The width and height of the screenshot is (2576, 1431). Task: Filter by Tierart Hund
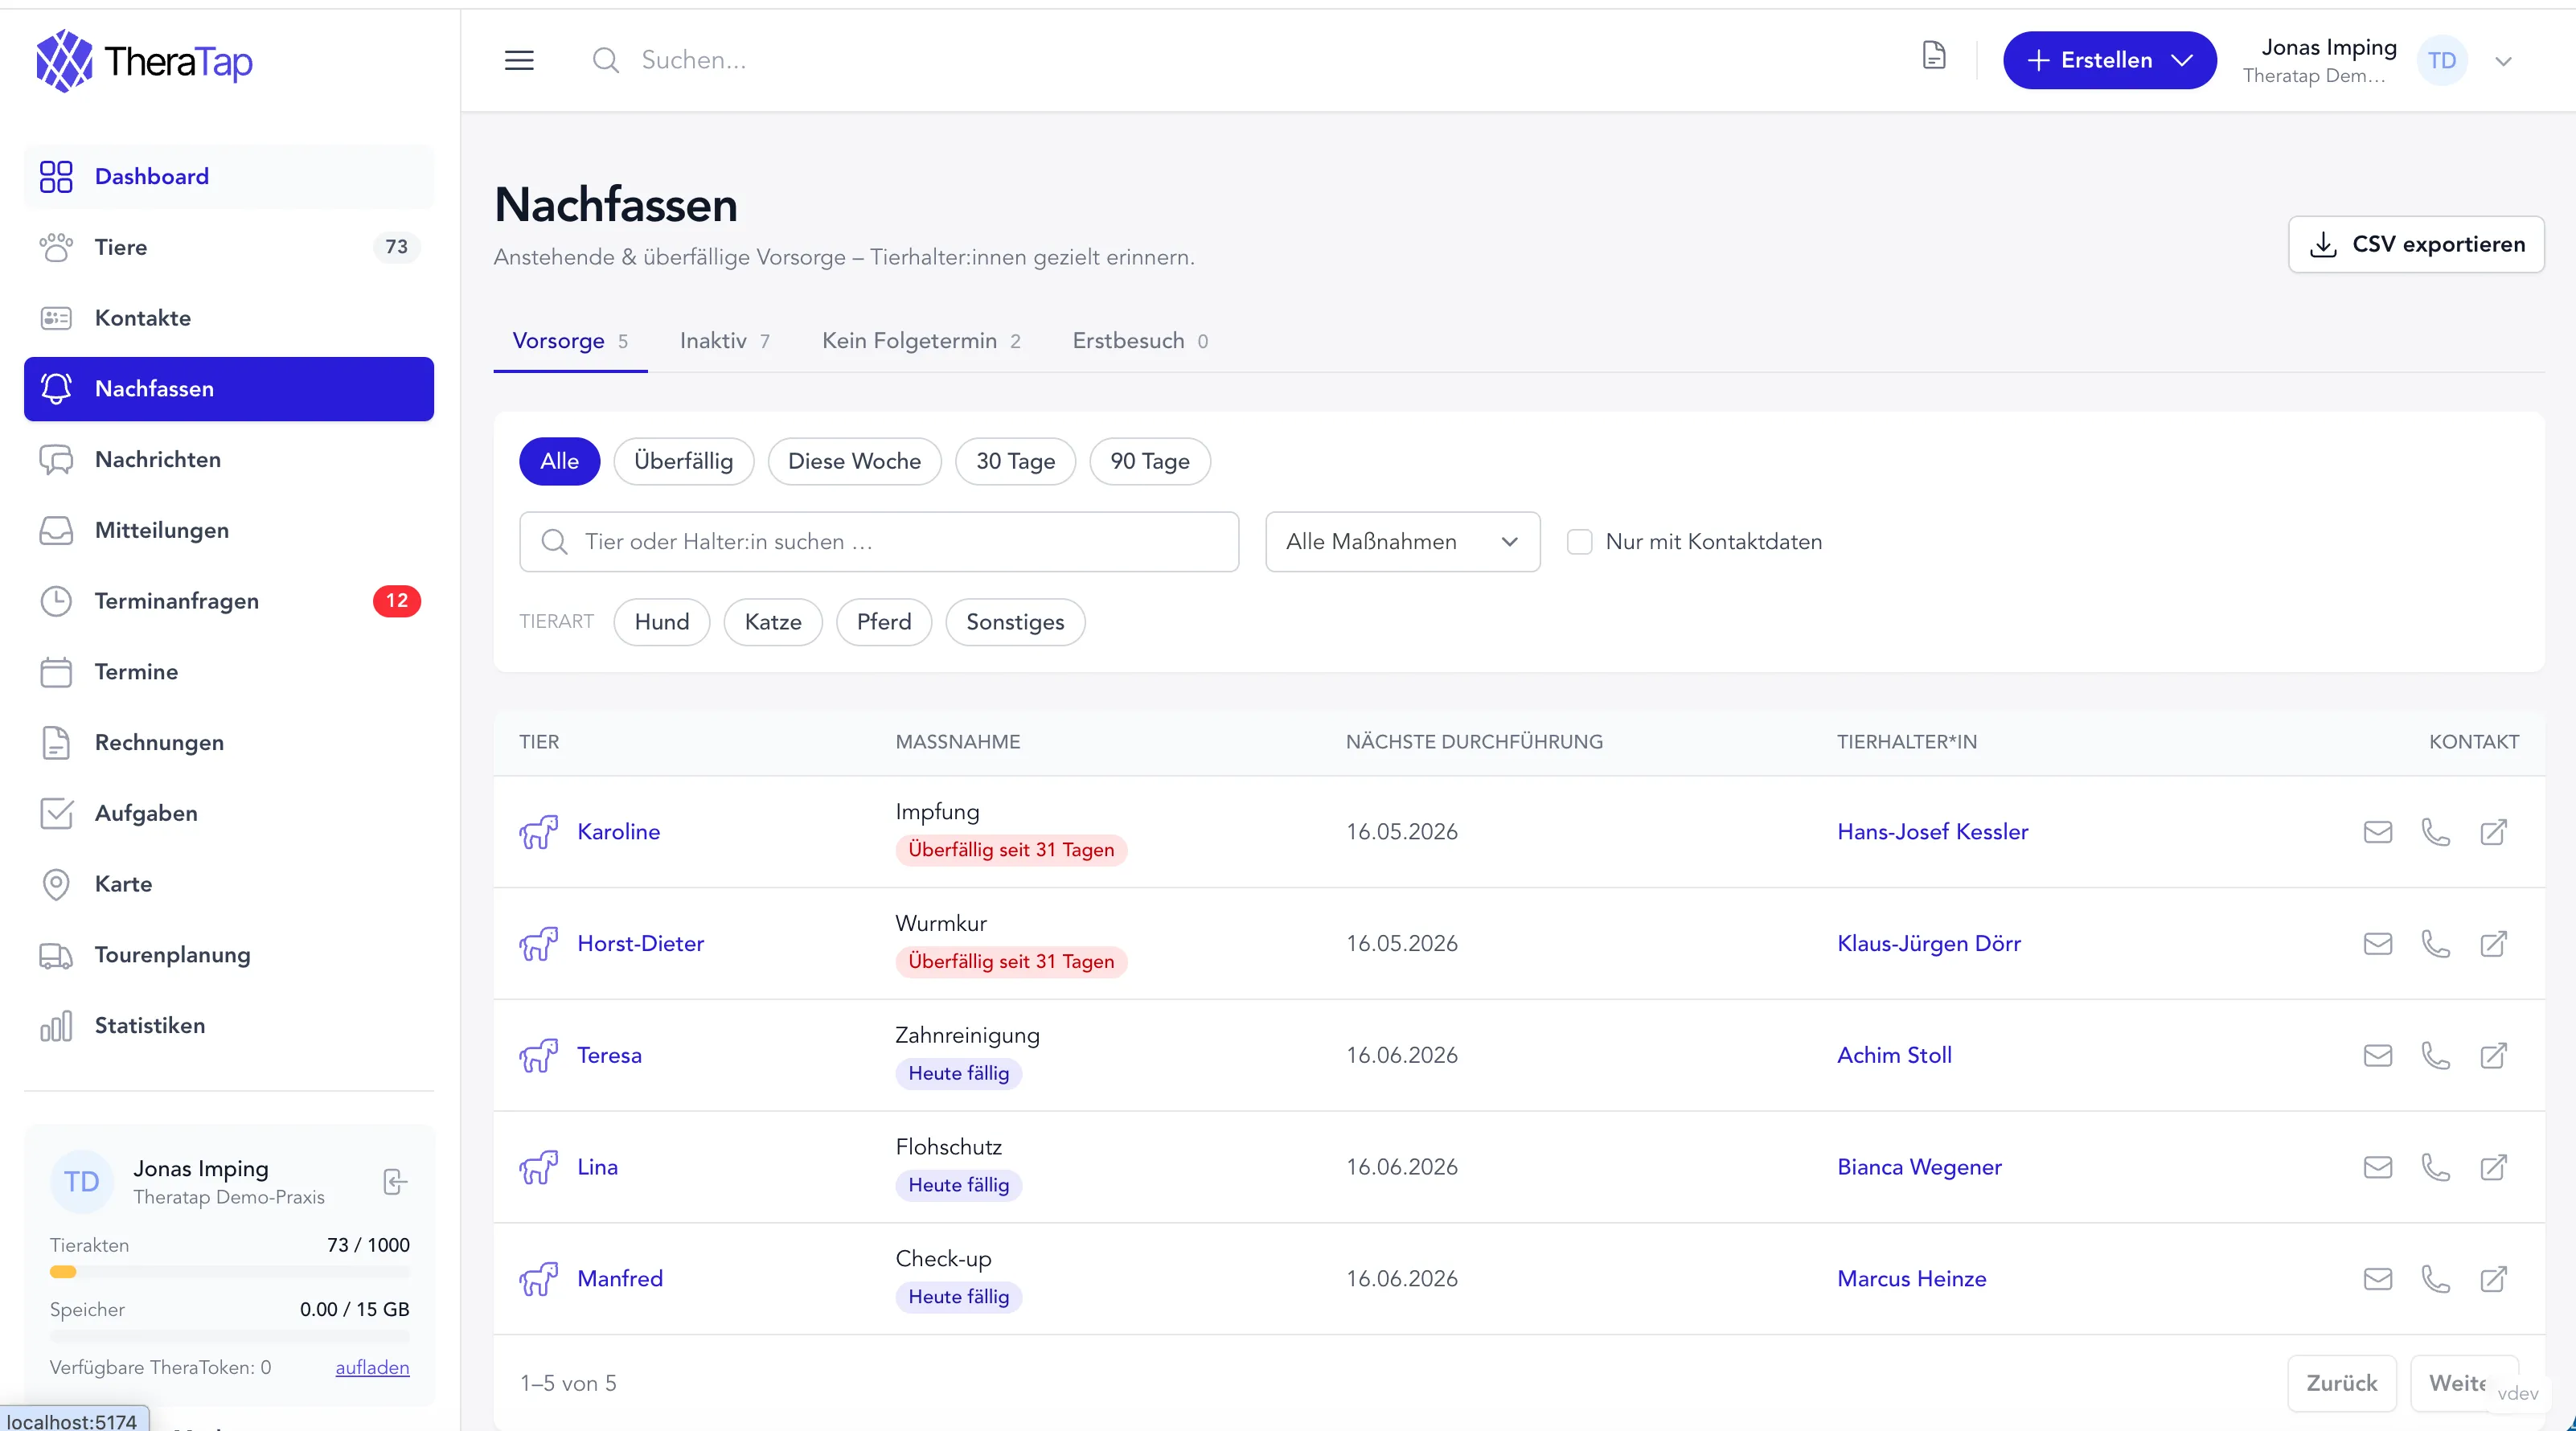click(x=662, y=622)
